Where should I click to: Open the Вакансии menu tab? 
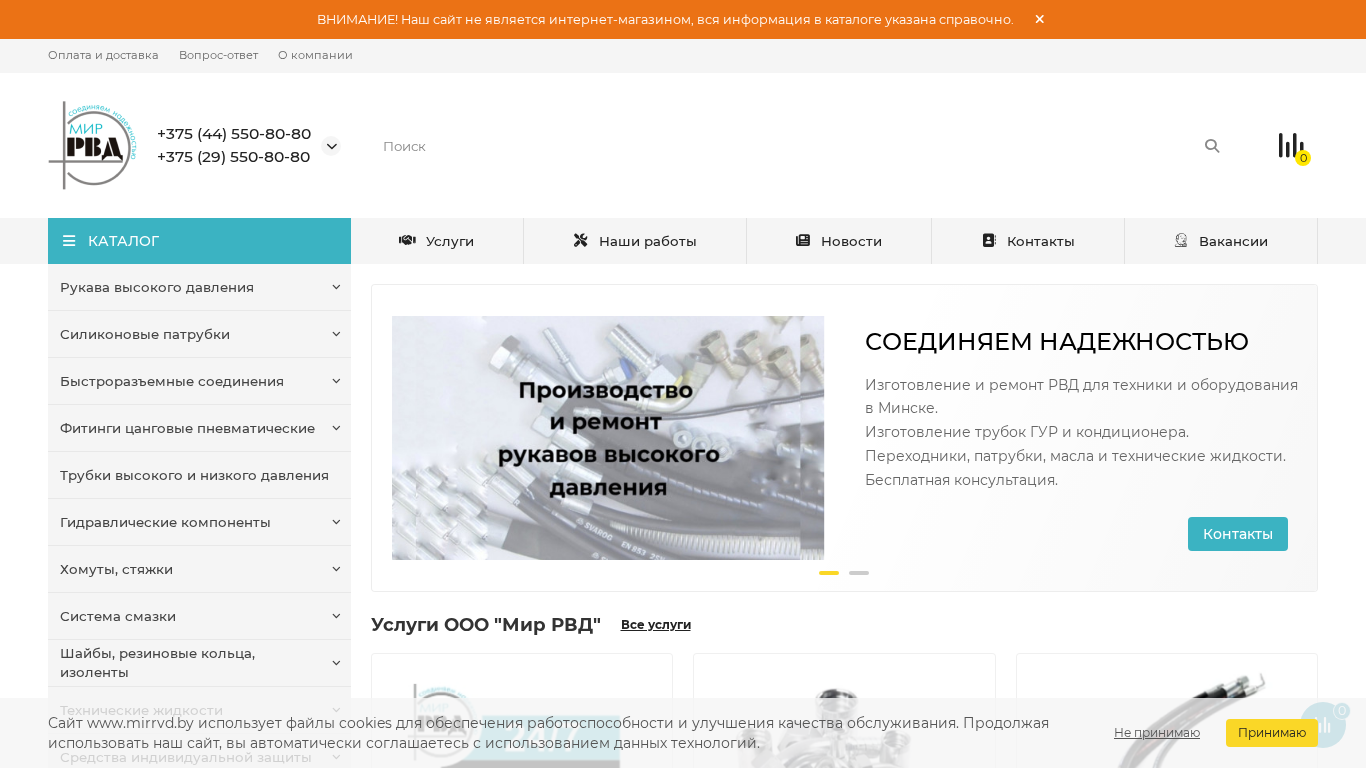point(1221,241)
